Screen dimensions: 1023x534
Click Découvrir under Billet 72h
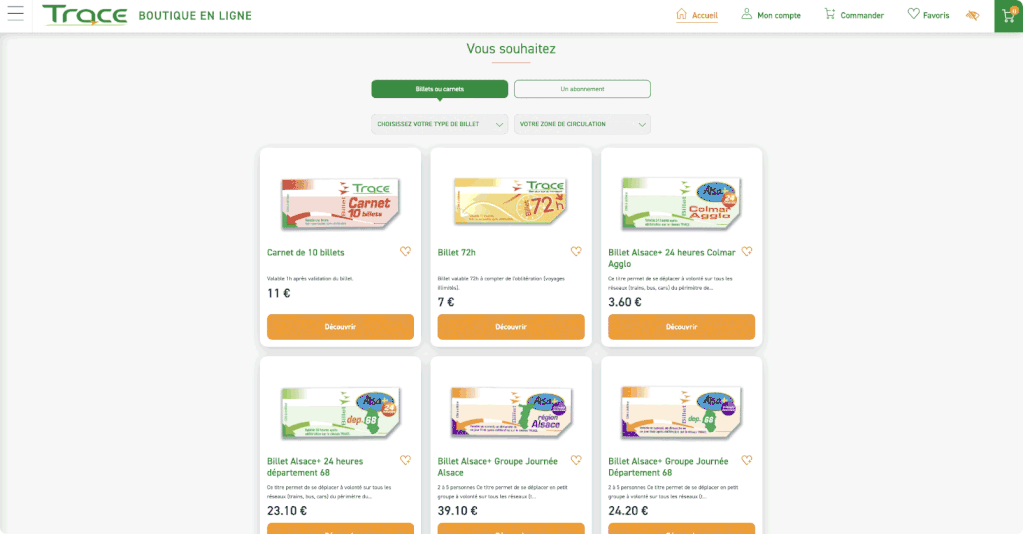coord(511,327)
